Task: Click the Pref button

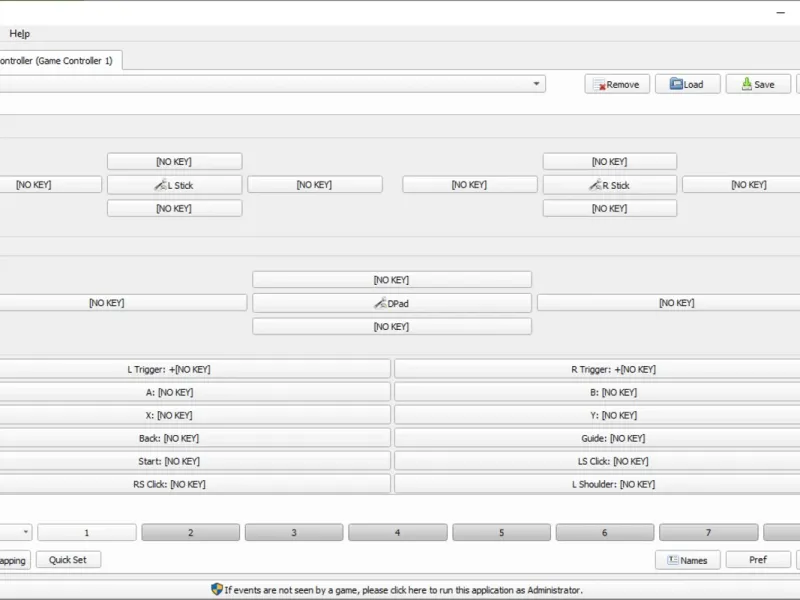Action: tap(758, 560)
